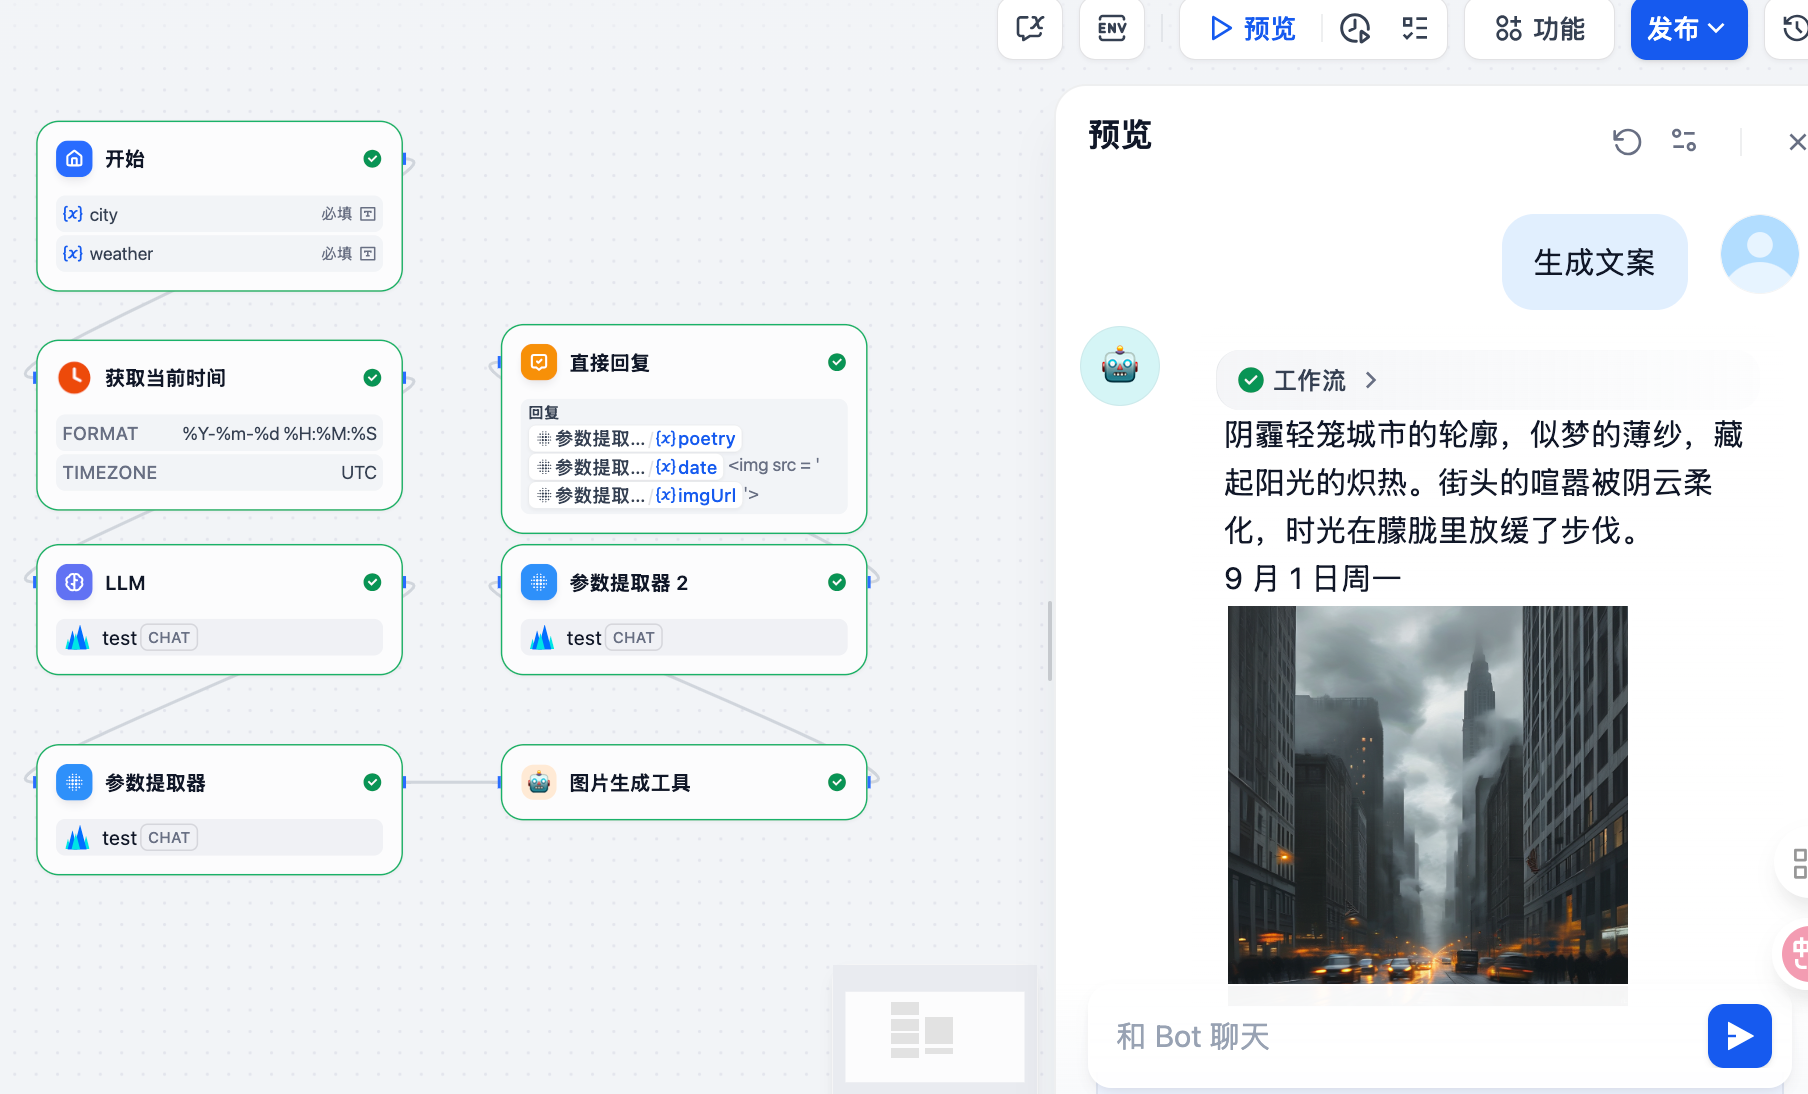
Task: Select the 开始 start node home icon
Action: [74, 159]
